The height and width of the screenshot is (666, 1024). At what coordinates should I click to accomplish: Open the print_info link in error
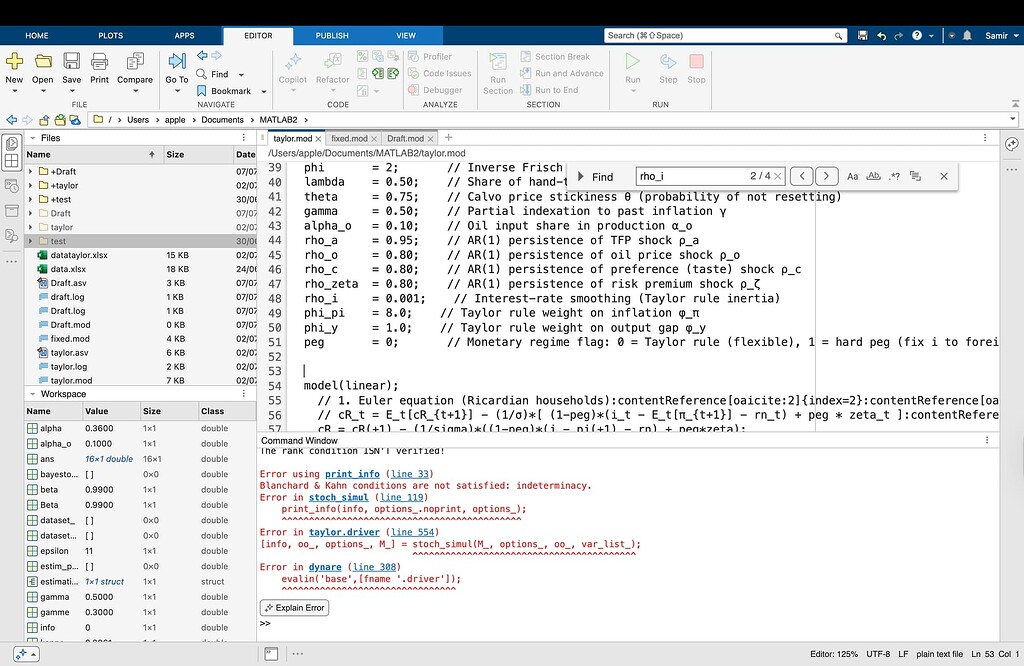pos(352,474)
